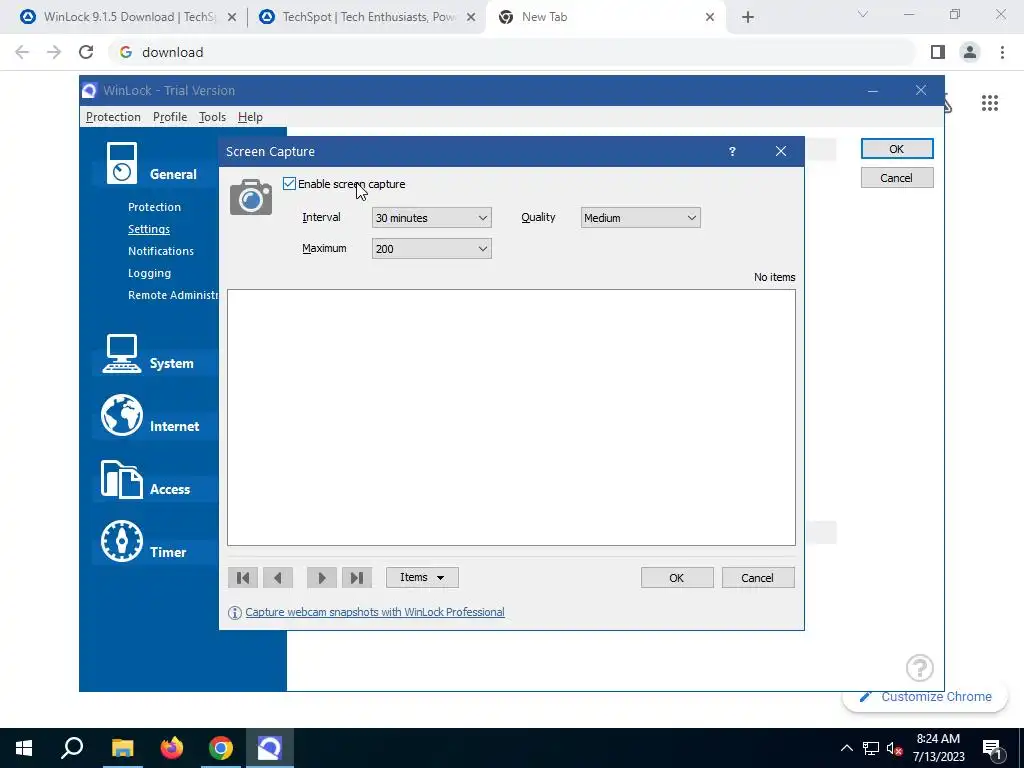Jump to last captured item
The height and width of the screenshot is (768, 1024).
[x=357, y=578]
